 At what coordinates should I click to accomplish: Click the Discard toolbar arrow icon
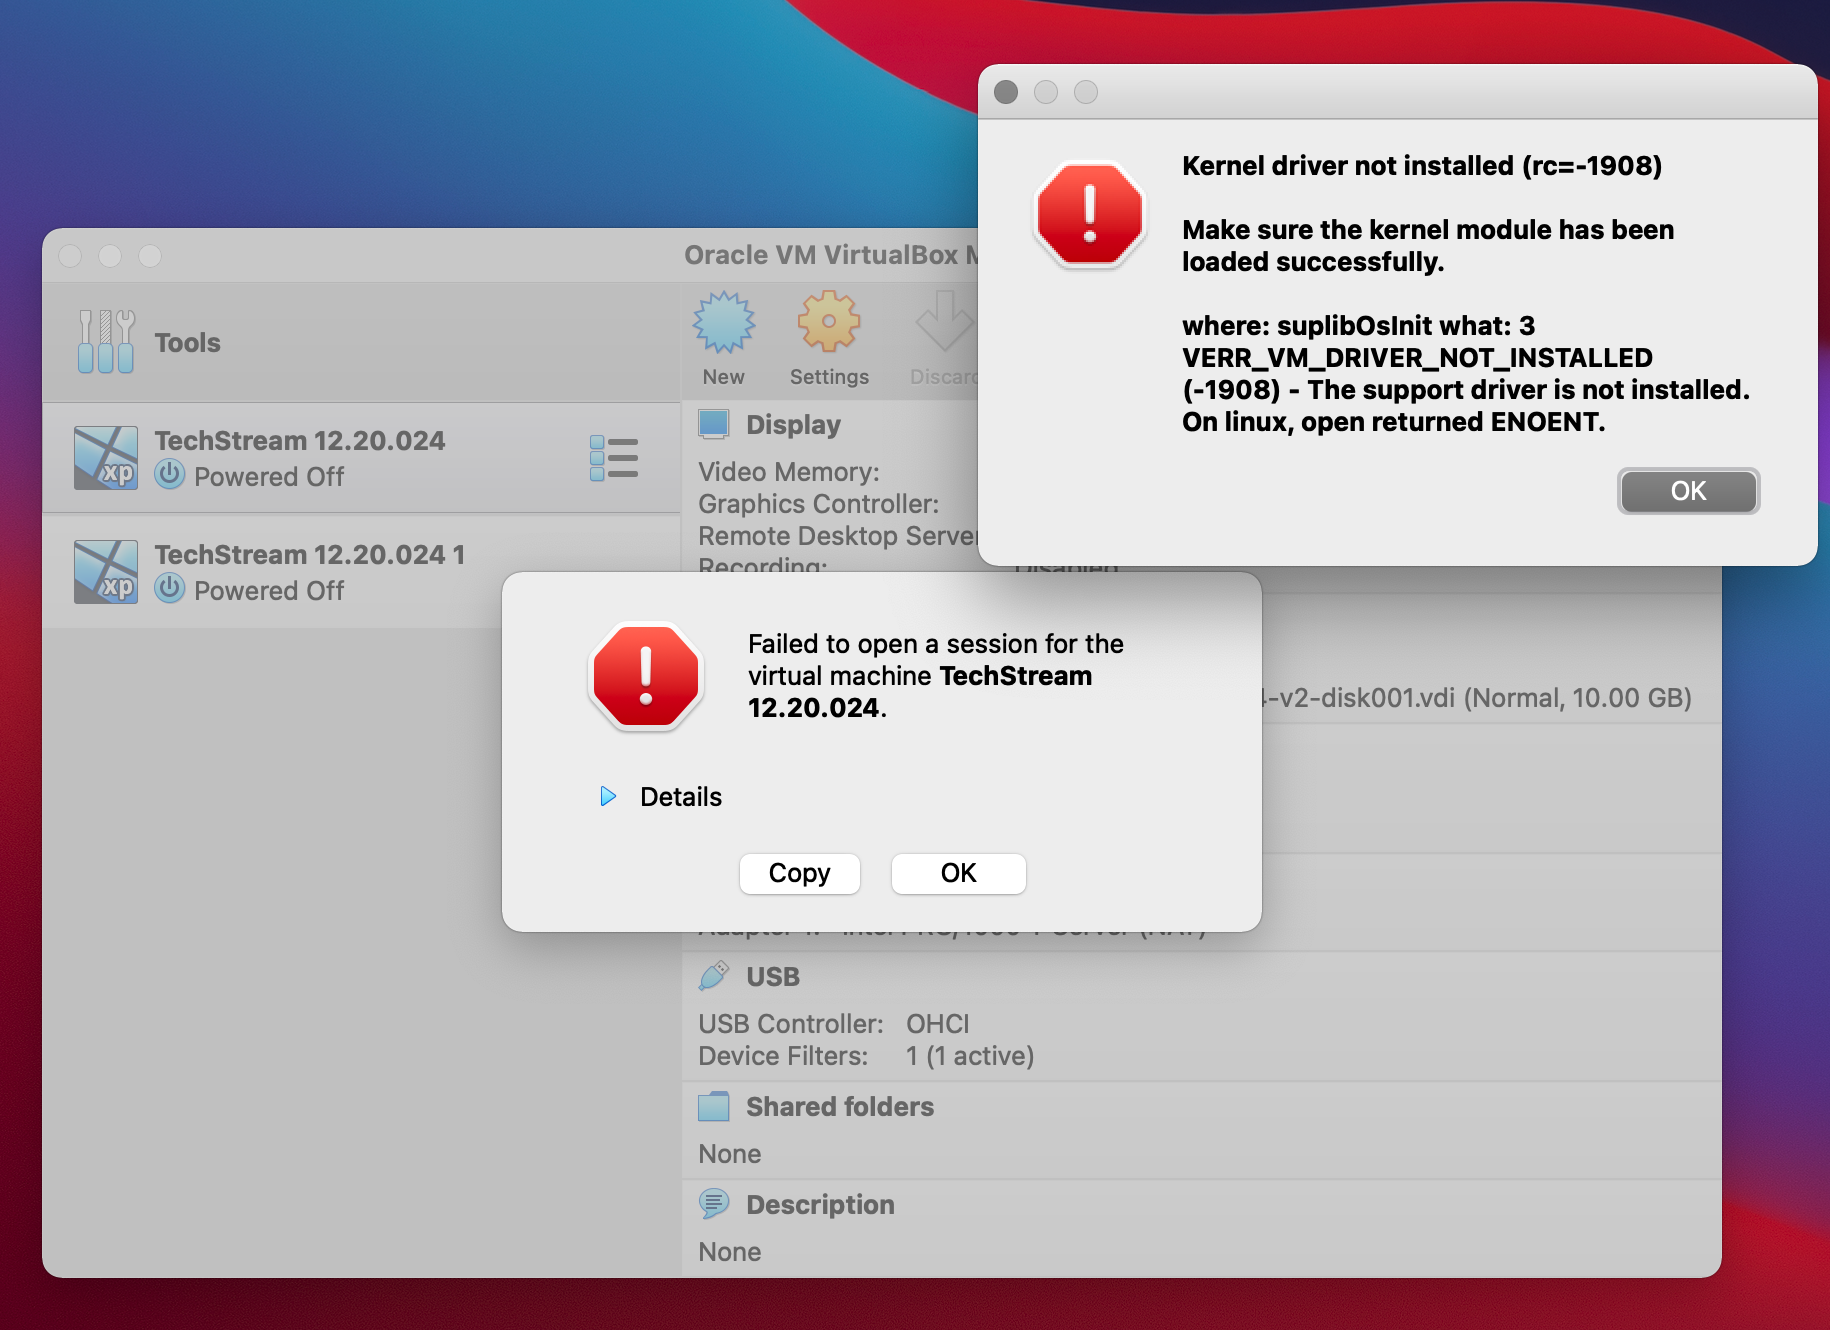[945, 322]
